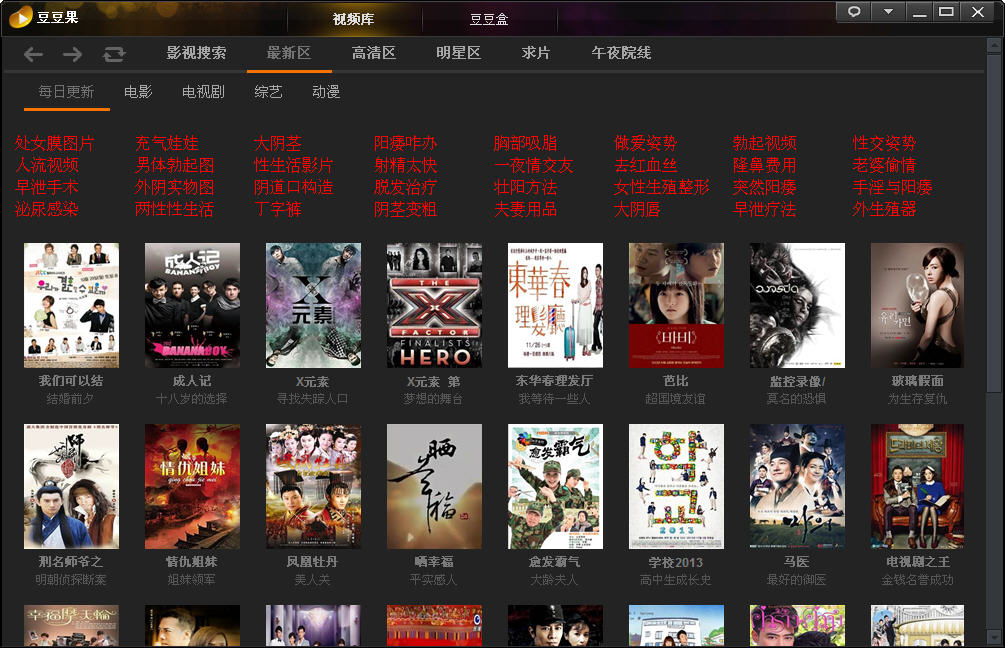Open the 凤凰牡丹 title link
The width and height of the screenshot is (1005, 648).
(x=313, y=562)
